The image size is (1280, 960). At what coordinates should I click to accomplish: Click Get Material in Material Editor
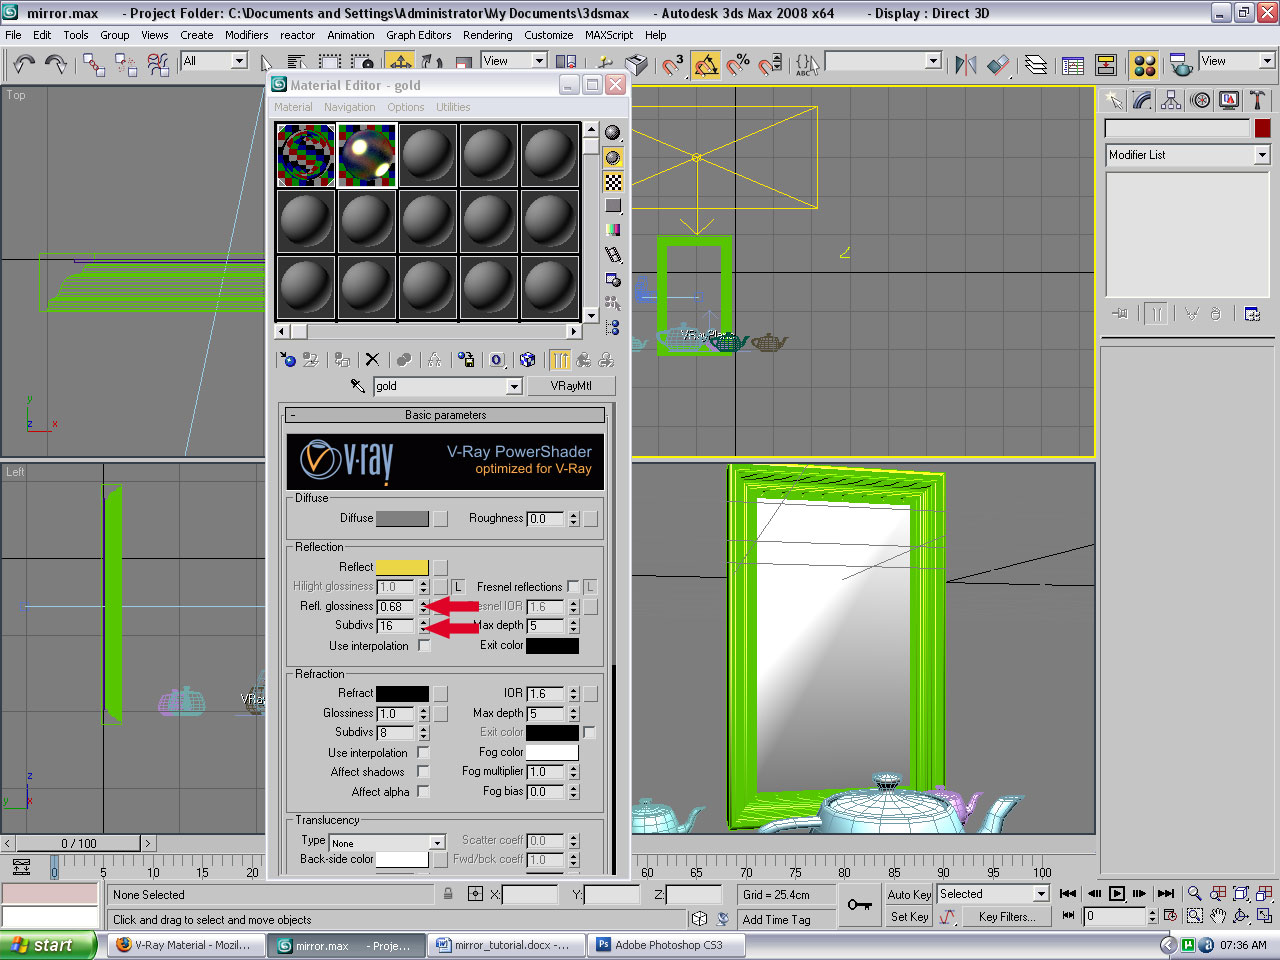click(x=288, y=360)
